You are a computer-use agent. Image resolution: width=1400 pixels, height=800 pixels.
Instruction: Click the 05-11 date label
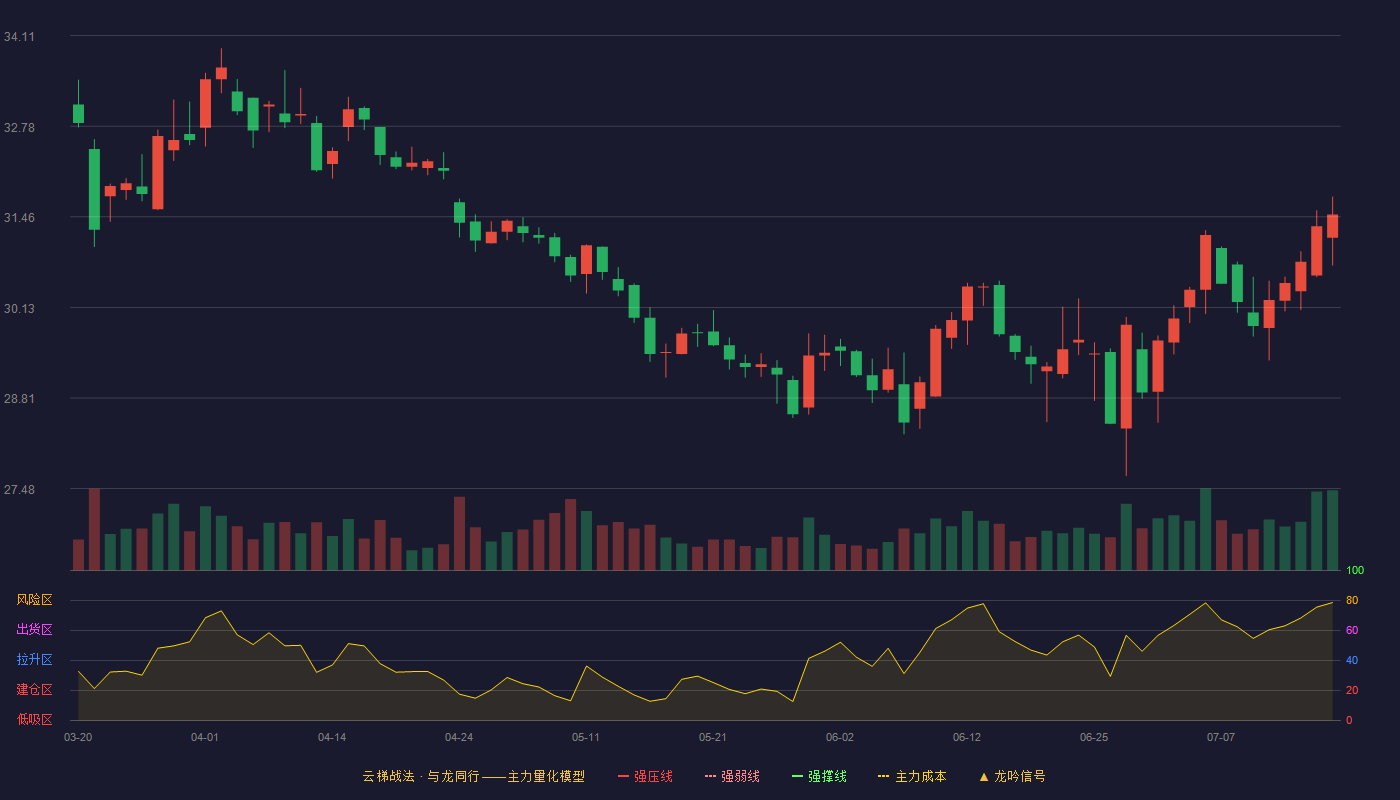(x=586, y=737)
